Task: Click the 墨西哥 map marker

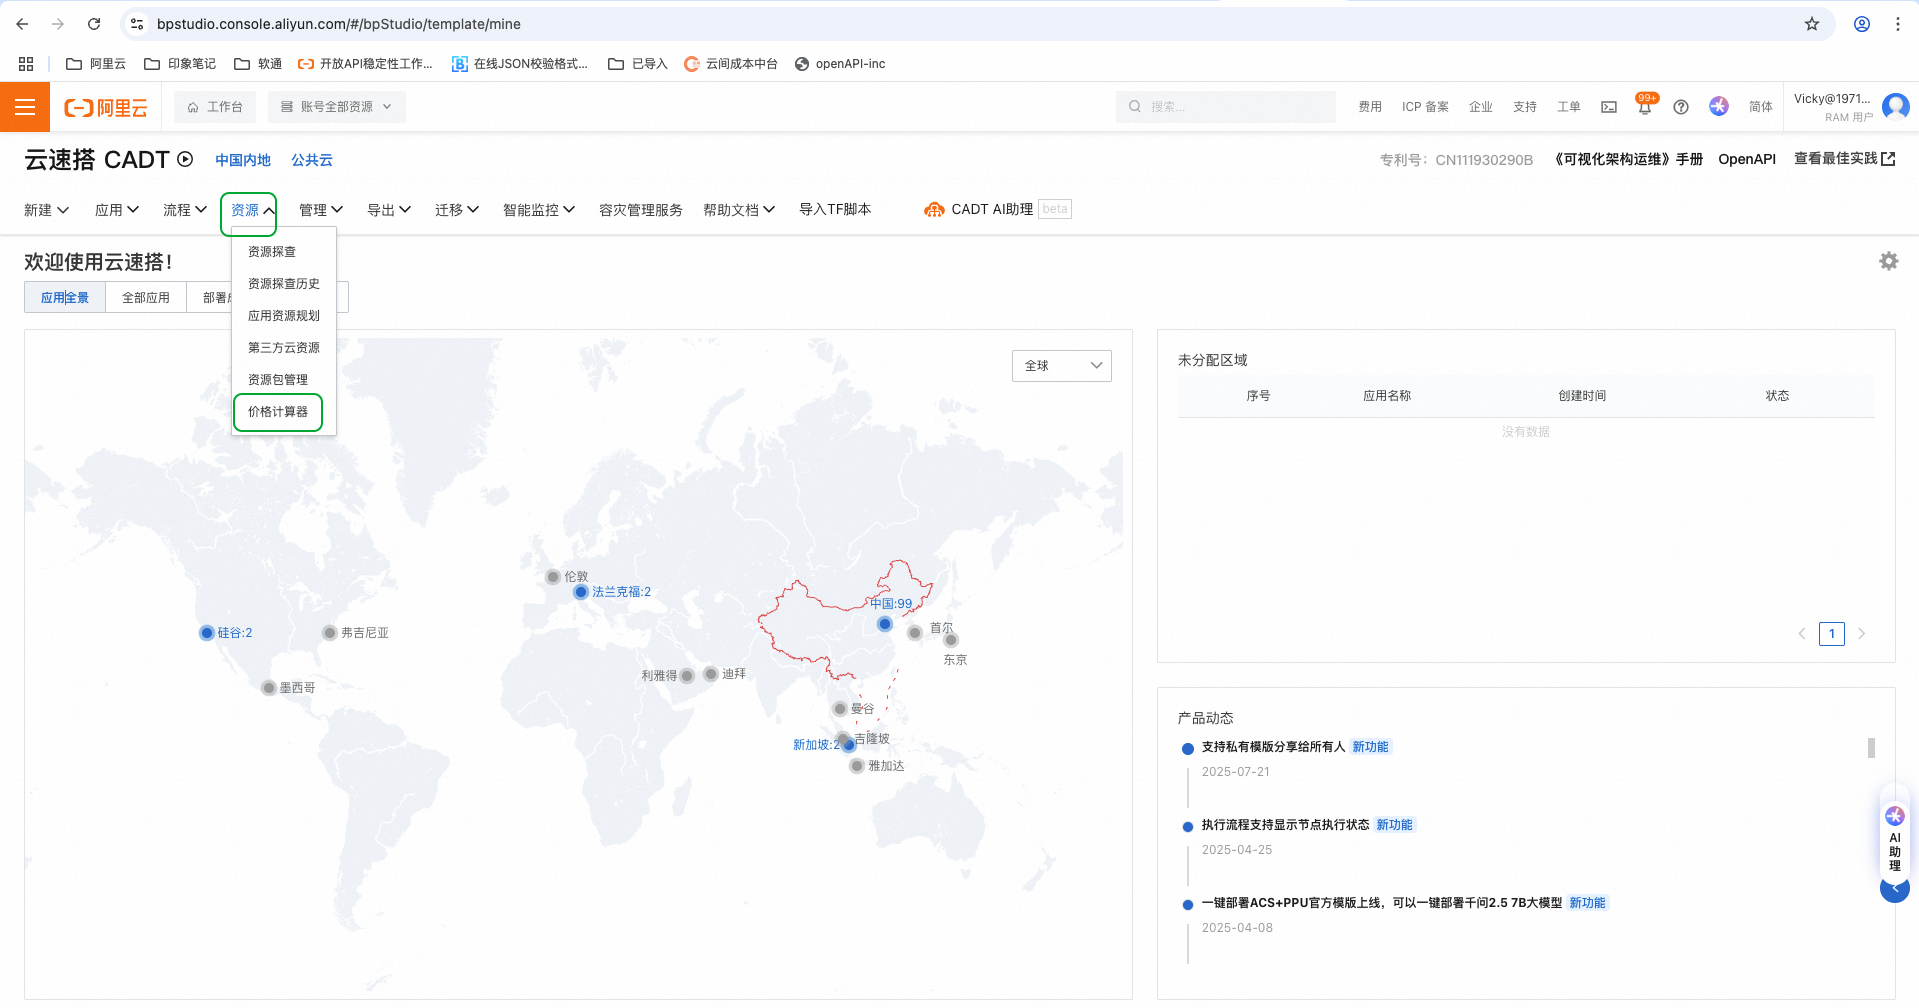Action: (269, 688)
